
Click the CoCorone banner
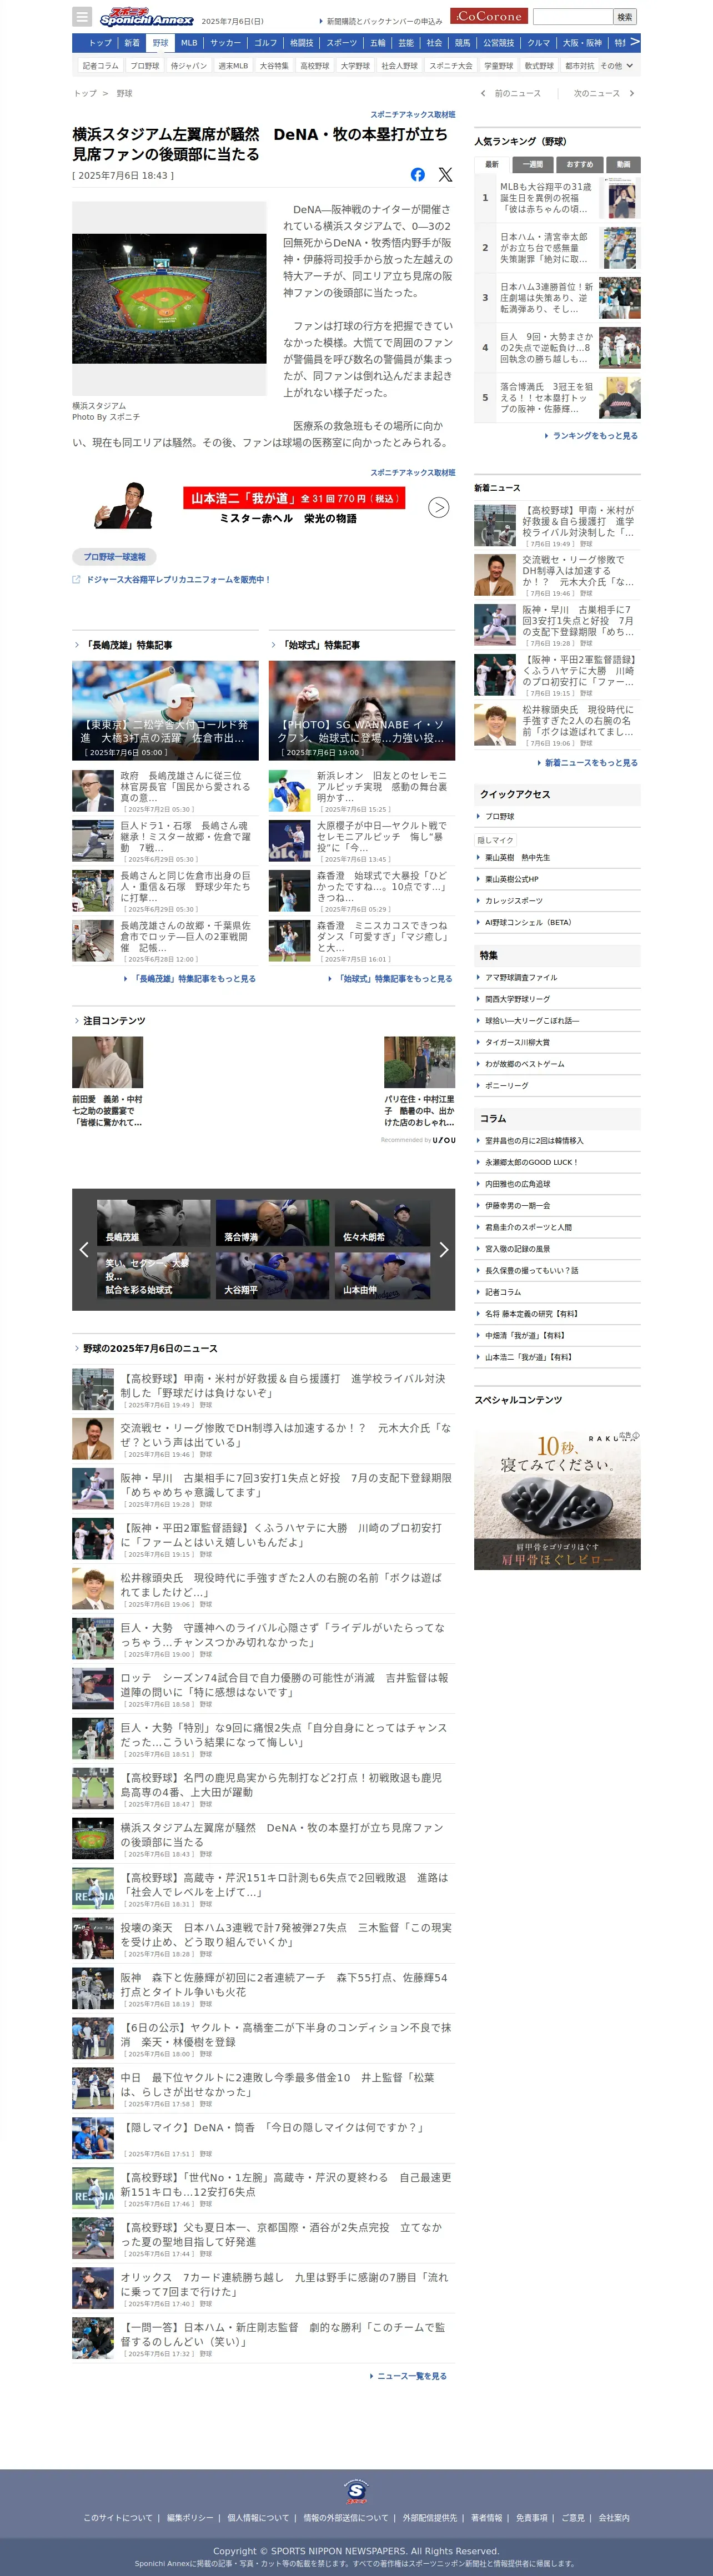click(x=489, y=16)
